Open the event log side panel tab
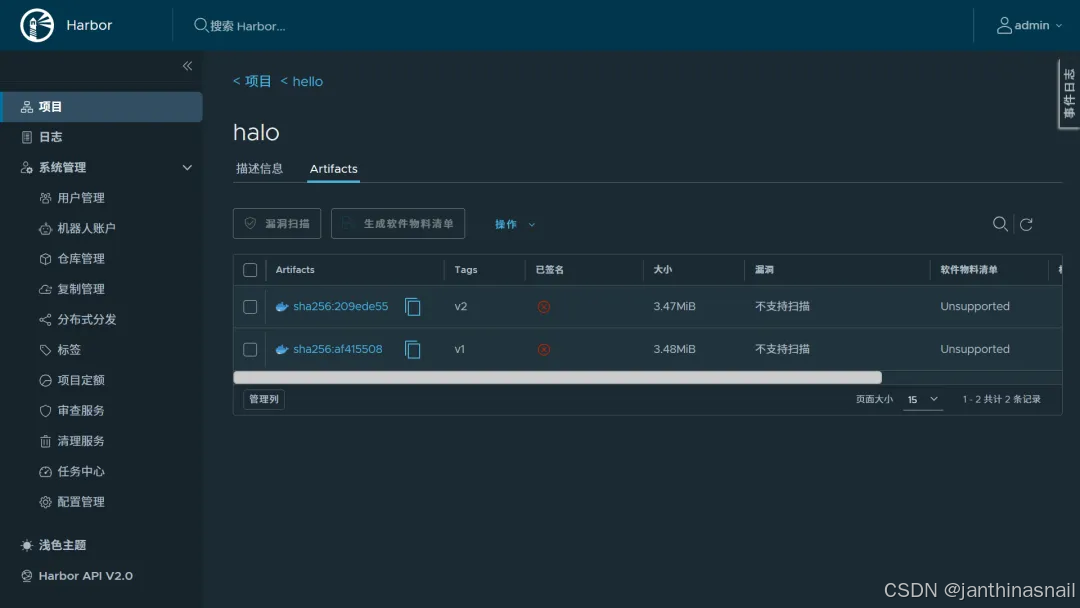1080x608 pixels. tap(1069, 94)
